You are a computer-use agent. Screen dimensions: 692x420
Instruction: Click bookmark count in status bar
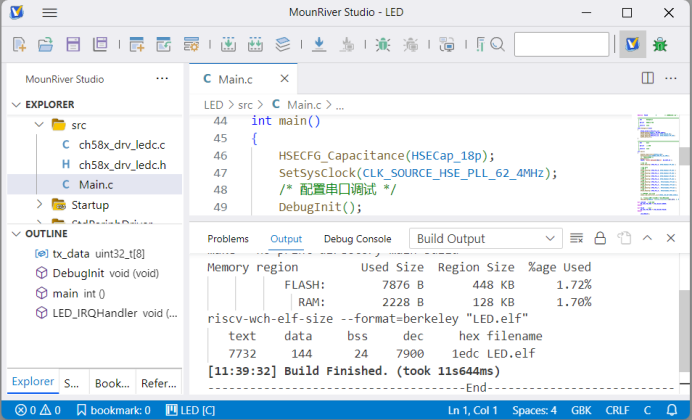click(113, 410)
